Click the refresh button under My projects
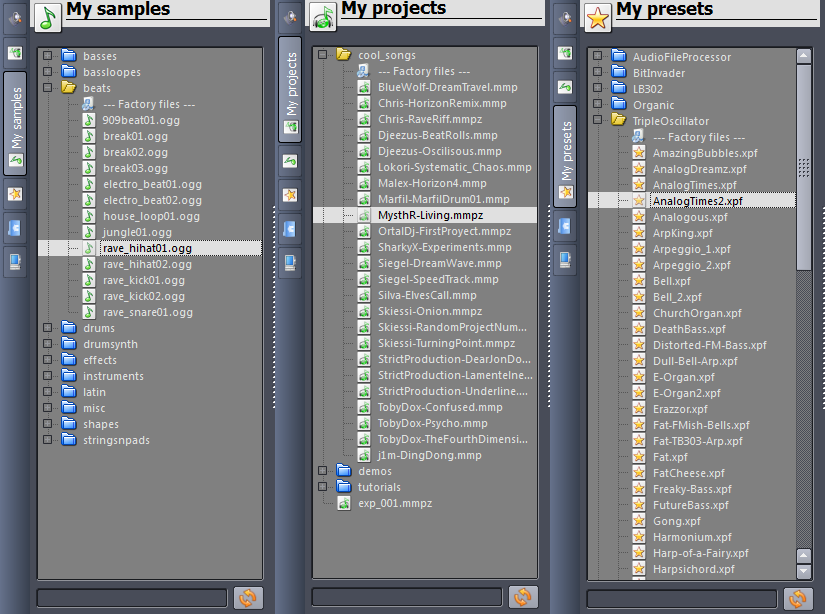Image resolution: width=825 pixels, height=614 pixels. 523,598
